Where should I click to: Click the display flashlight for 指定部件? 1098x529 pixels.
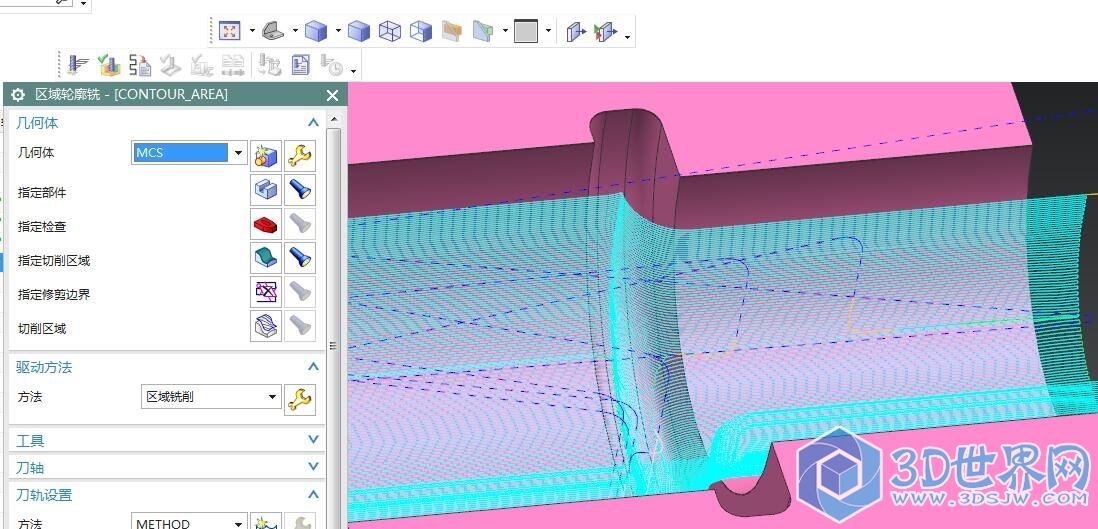(x=300, y=190)
